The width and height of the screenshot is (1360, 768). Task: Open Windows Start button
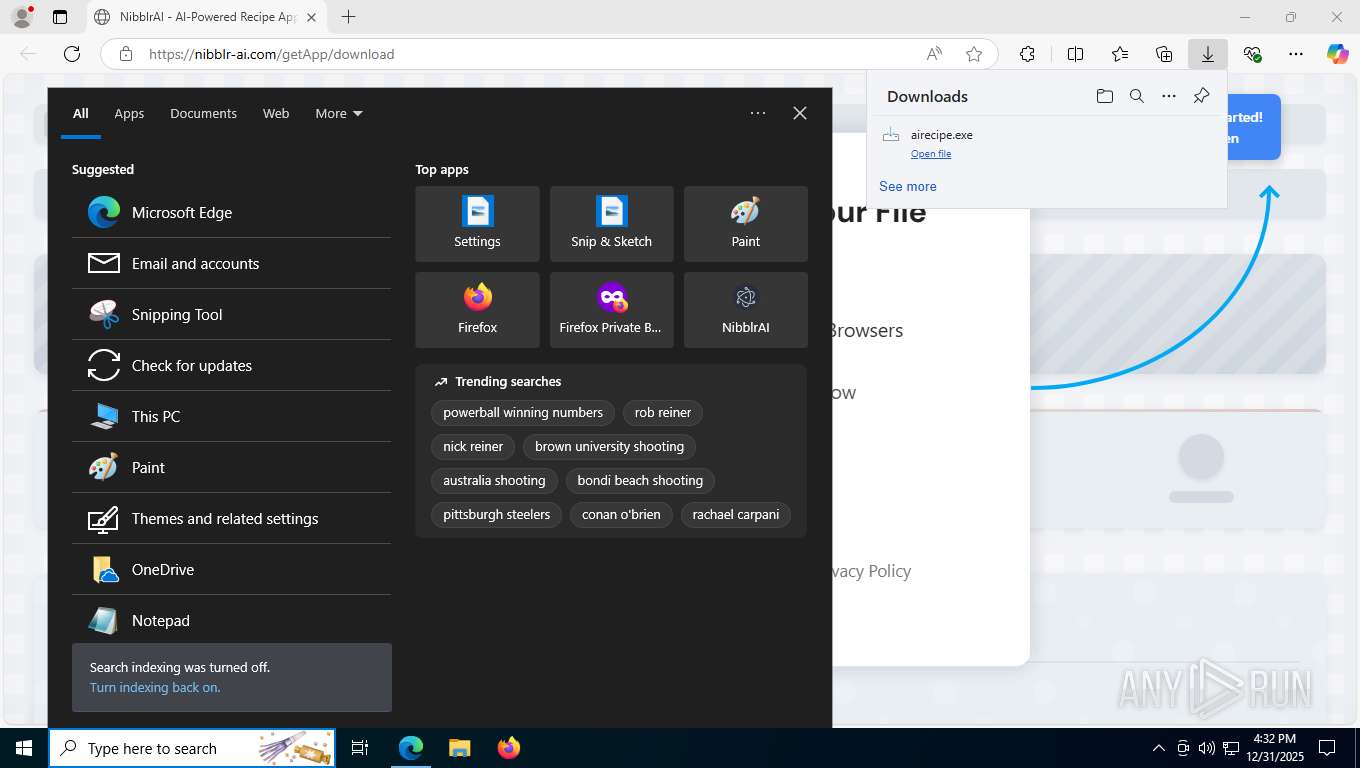tap(24, 748)
